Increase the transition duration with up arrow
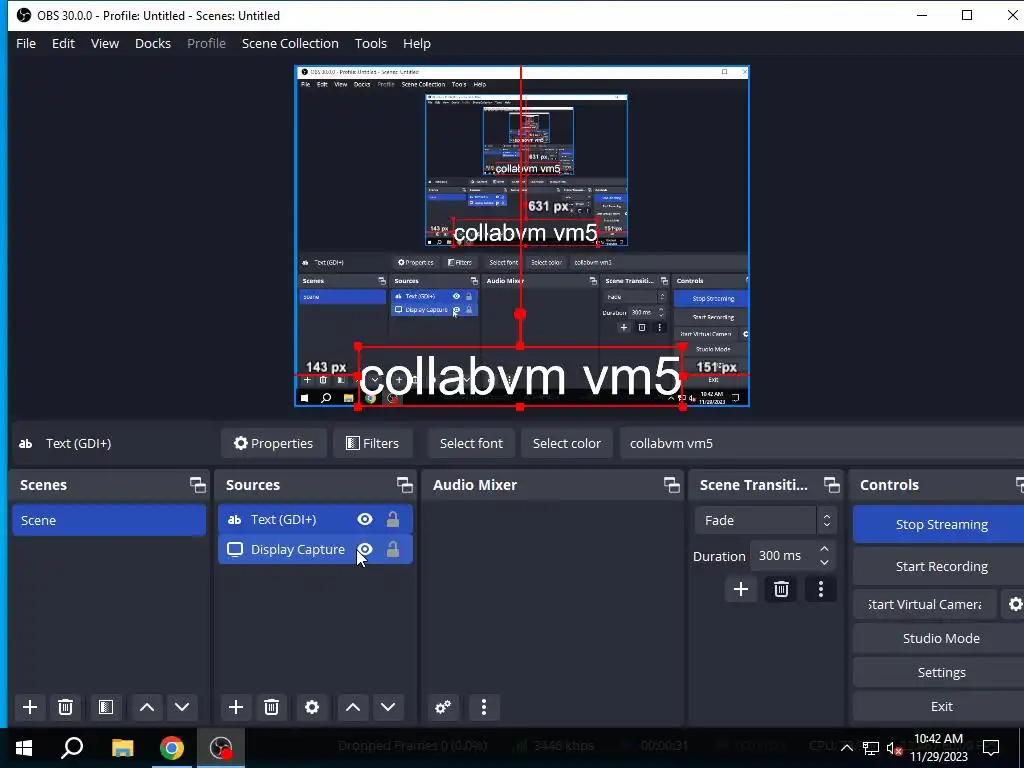This screenshot has width=1024, height=768. pos(825,549)
